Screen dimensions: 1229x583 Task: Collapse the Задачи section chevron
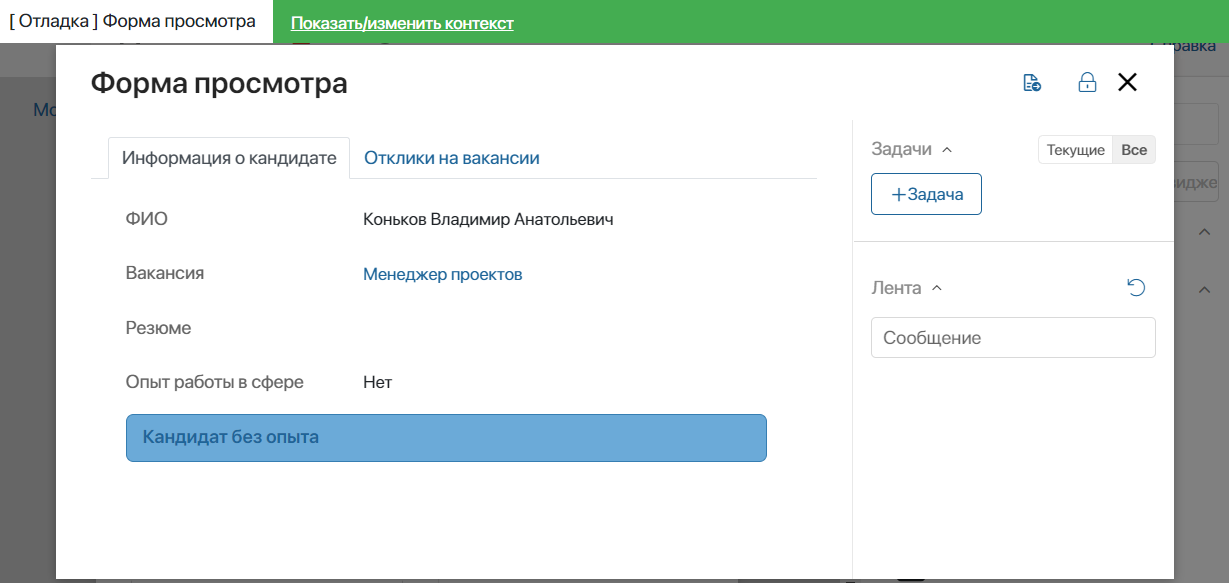[947, 150]
